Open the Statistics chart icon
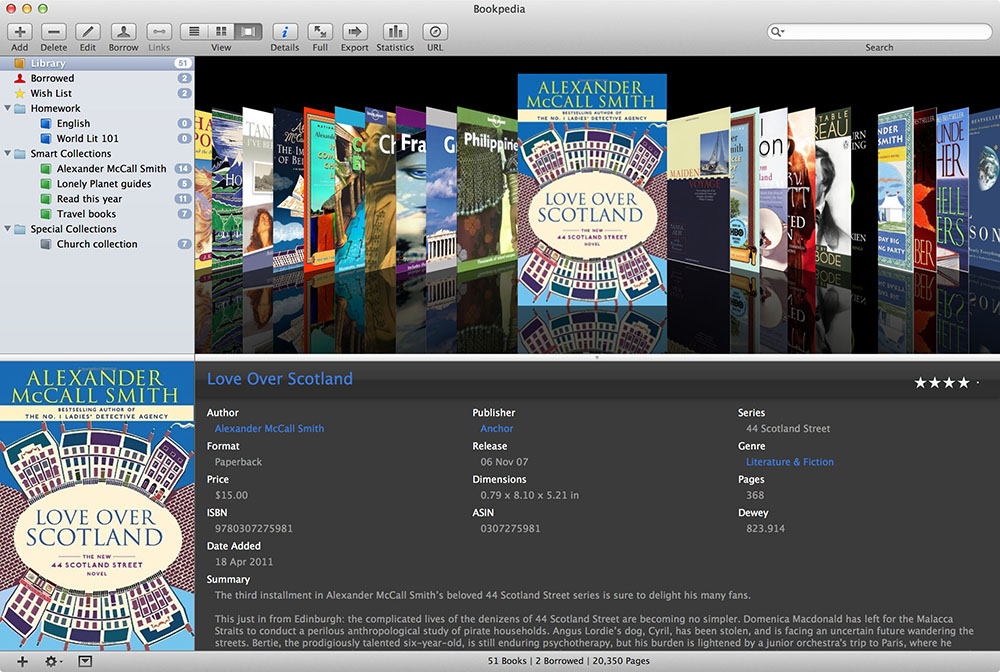 pyautogui.click(x=395, y=31)
